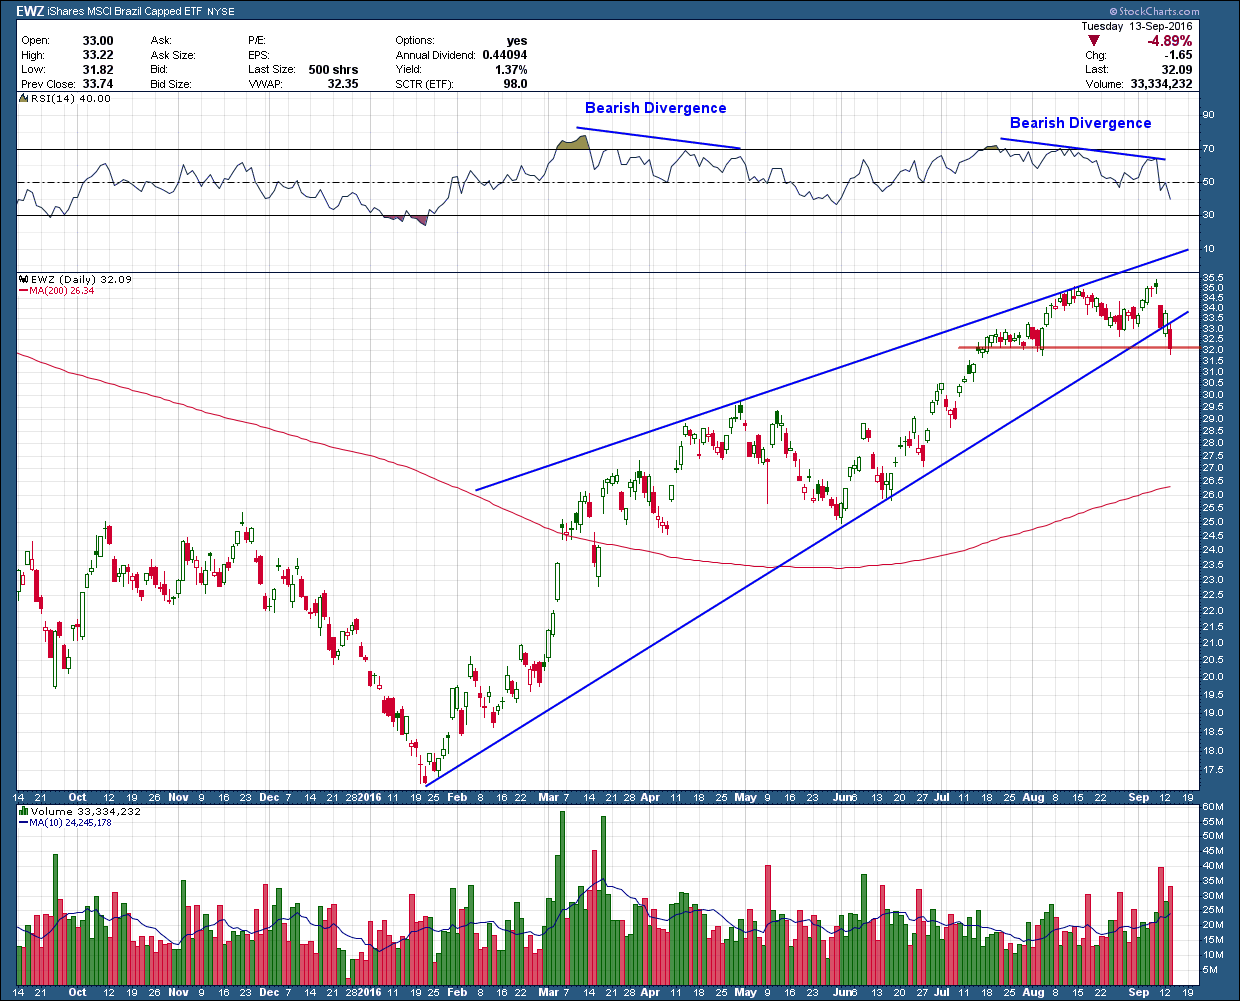Click the VWAP value 32.35
1240x1001 pixels.
343,84
